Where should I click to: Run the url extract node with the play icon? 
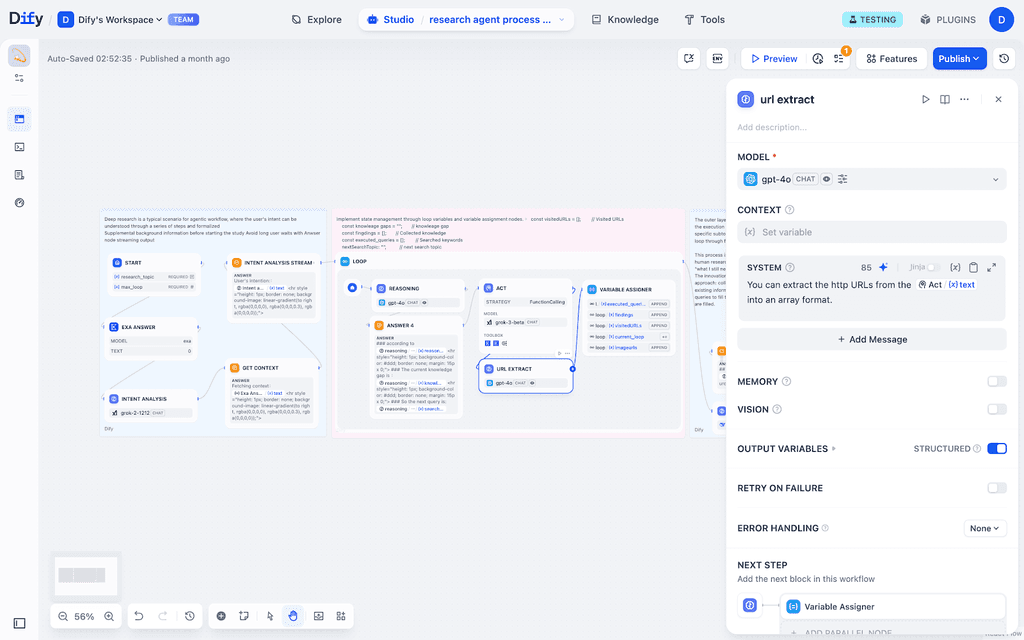click(926, 99)
